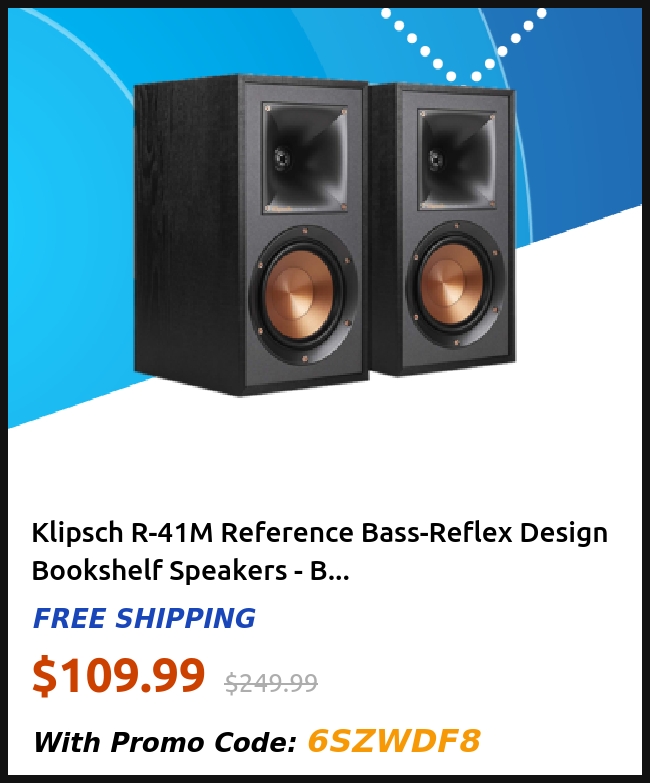The height and width of the screenshot is (783, 650).
Task: Select the $109.99 sale price
Action: click(x=119, y=676)
